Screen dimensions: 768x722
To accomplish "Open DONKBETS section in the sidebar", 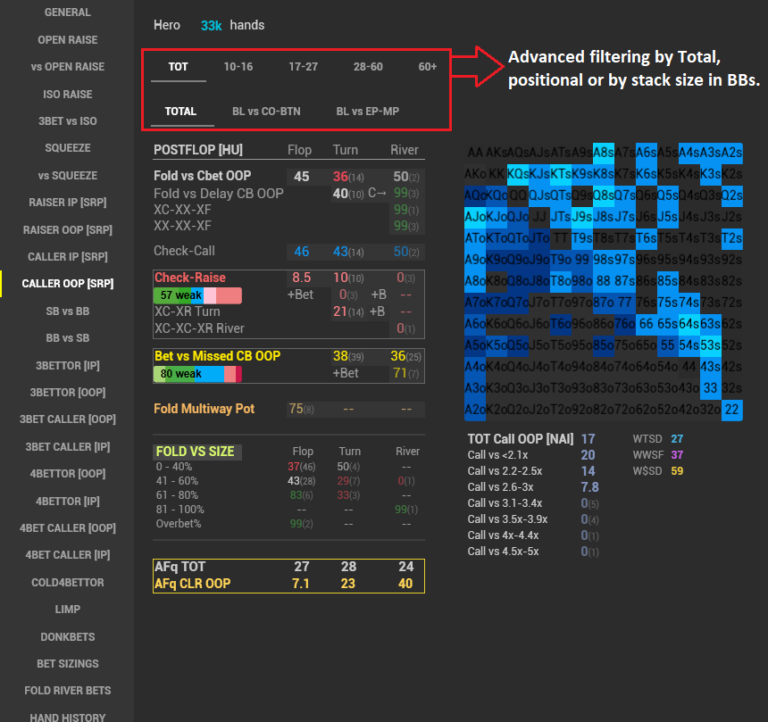I will click(x=67, y=636).
